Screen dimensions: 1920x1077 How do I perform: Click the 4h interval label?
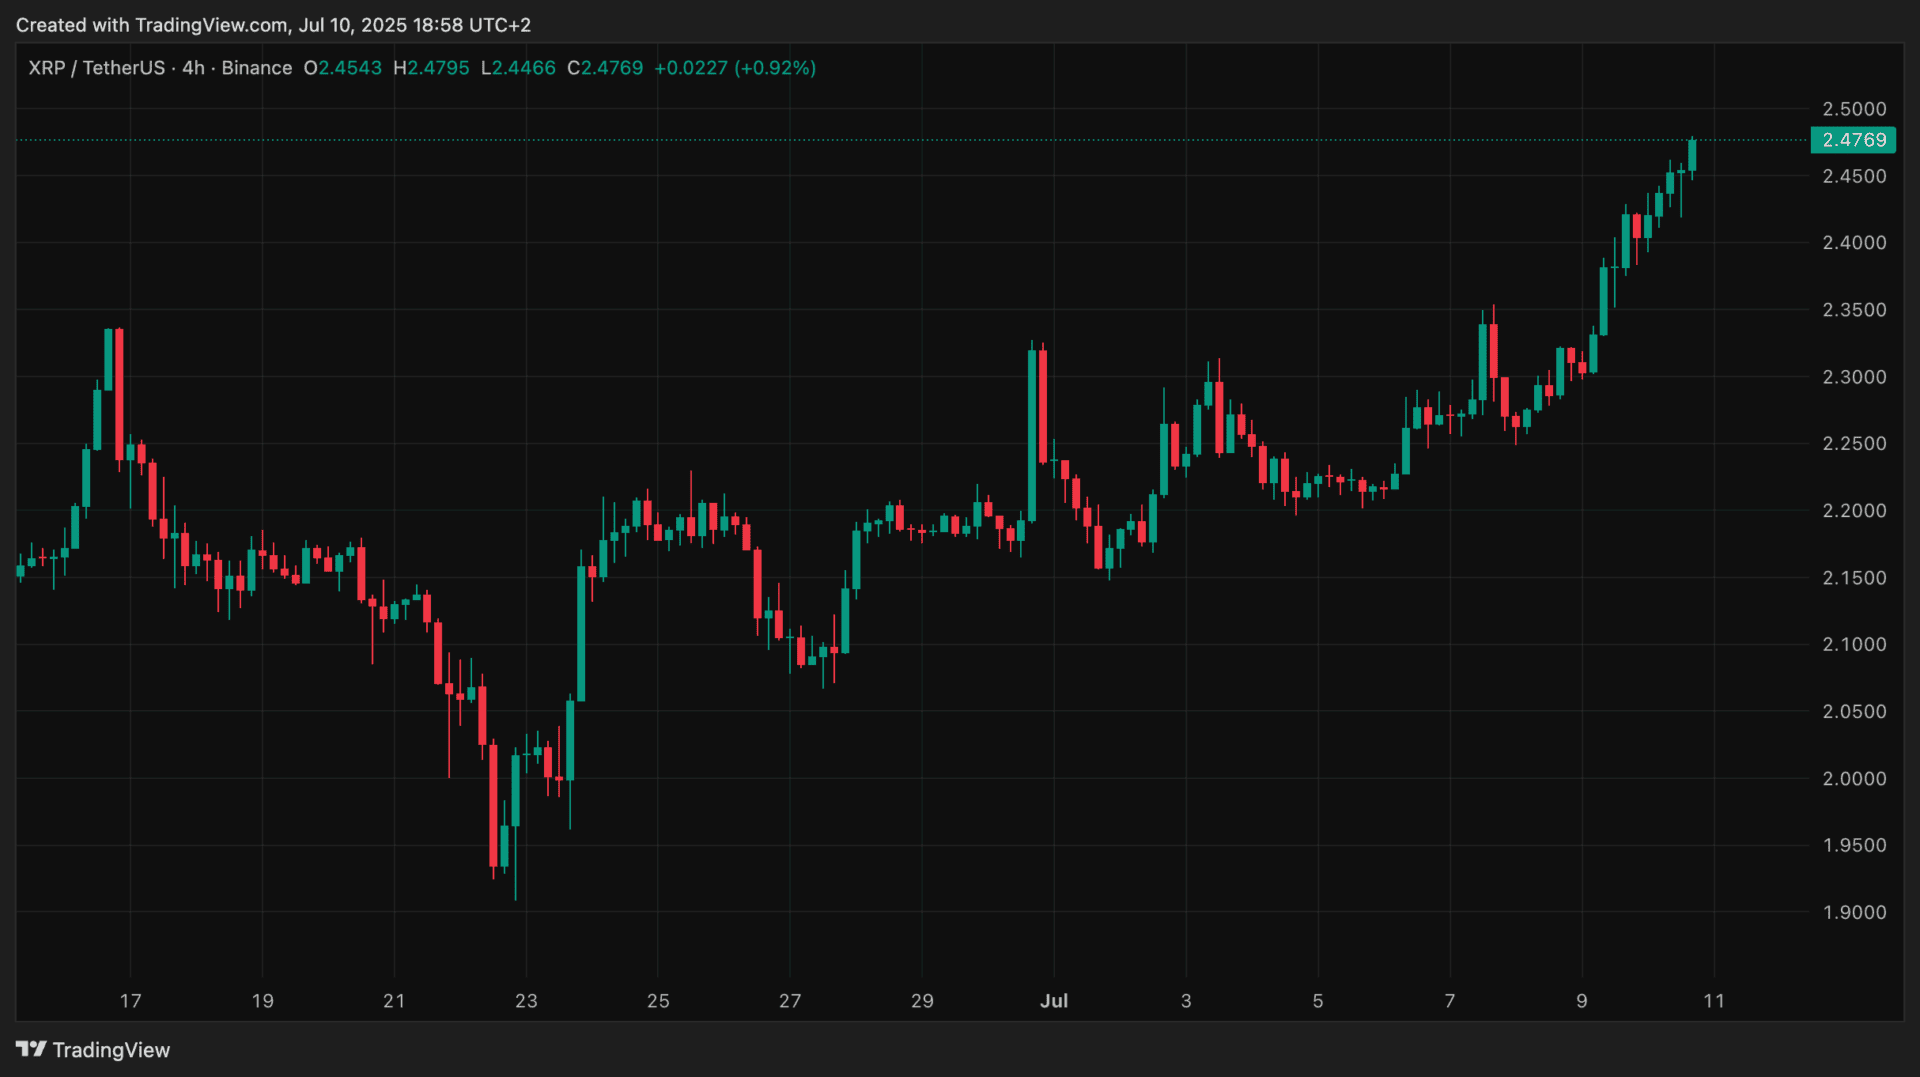pyautogui.click(x=193, y=68)
